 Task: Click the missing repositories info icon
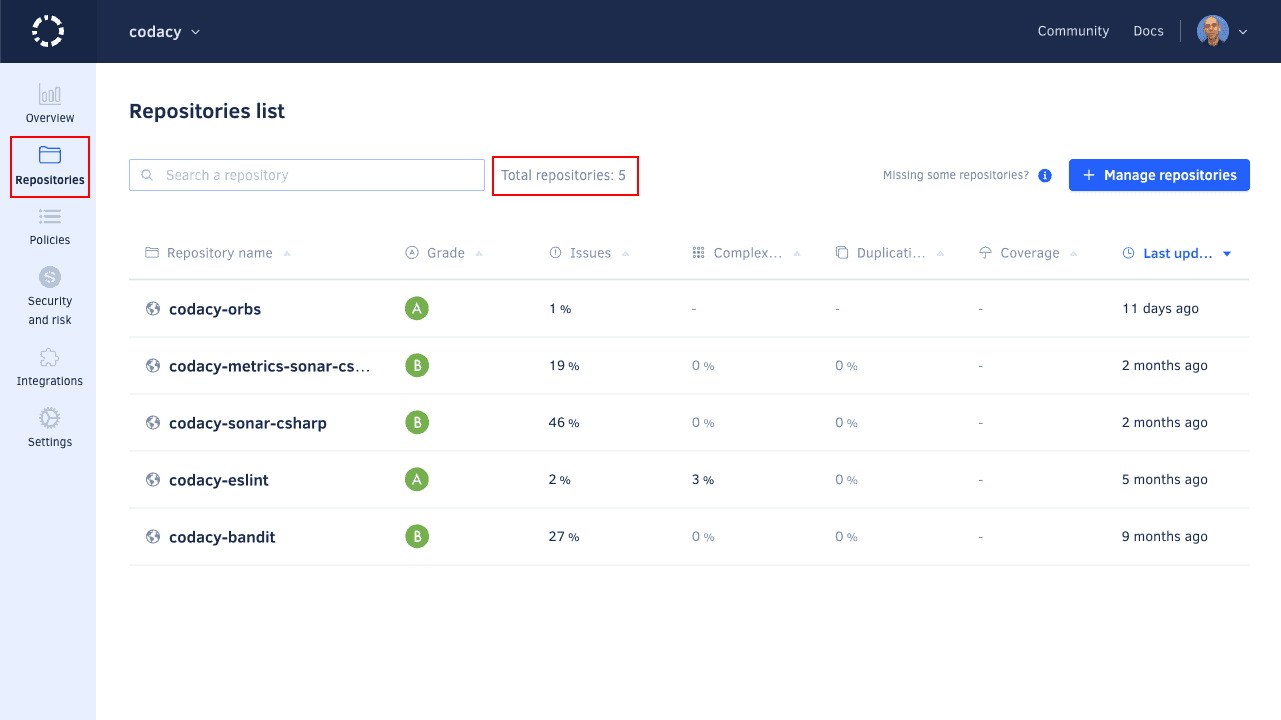[x=1045, y=175]
